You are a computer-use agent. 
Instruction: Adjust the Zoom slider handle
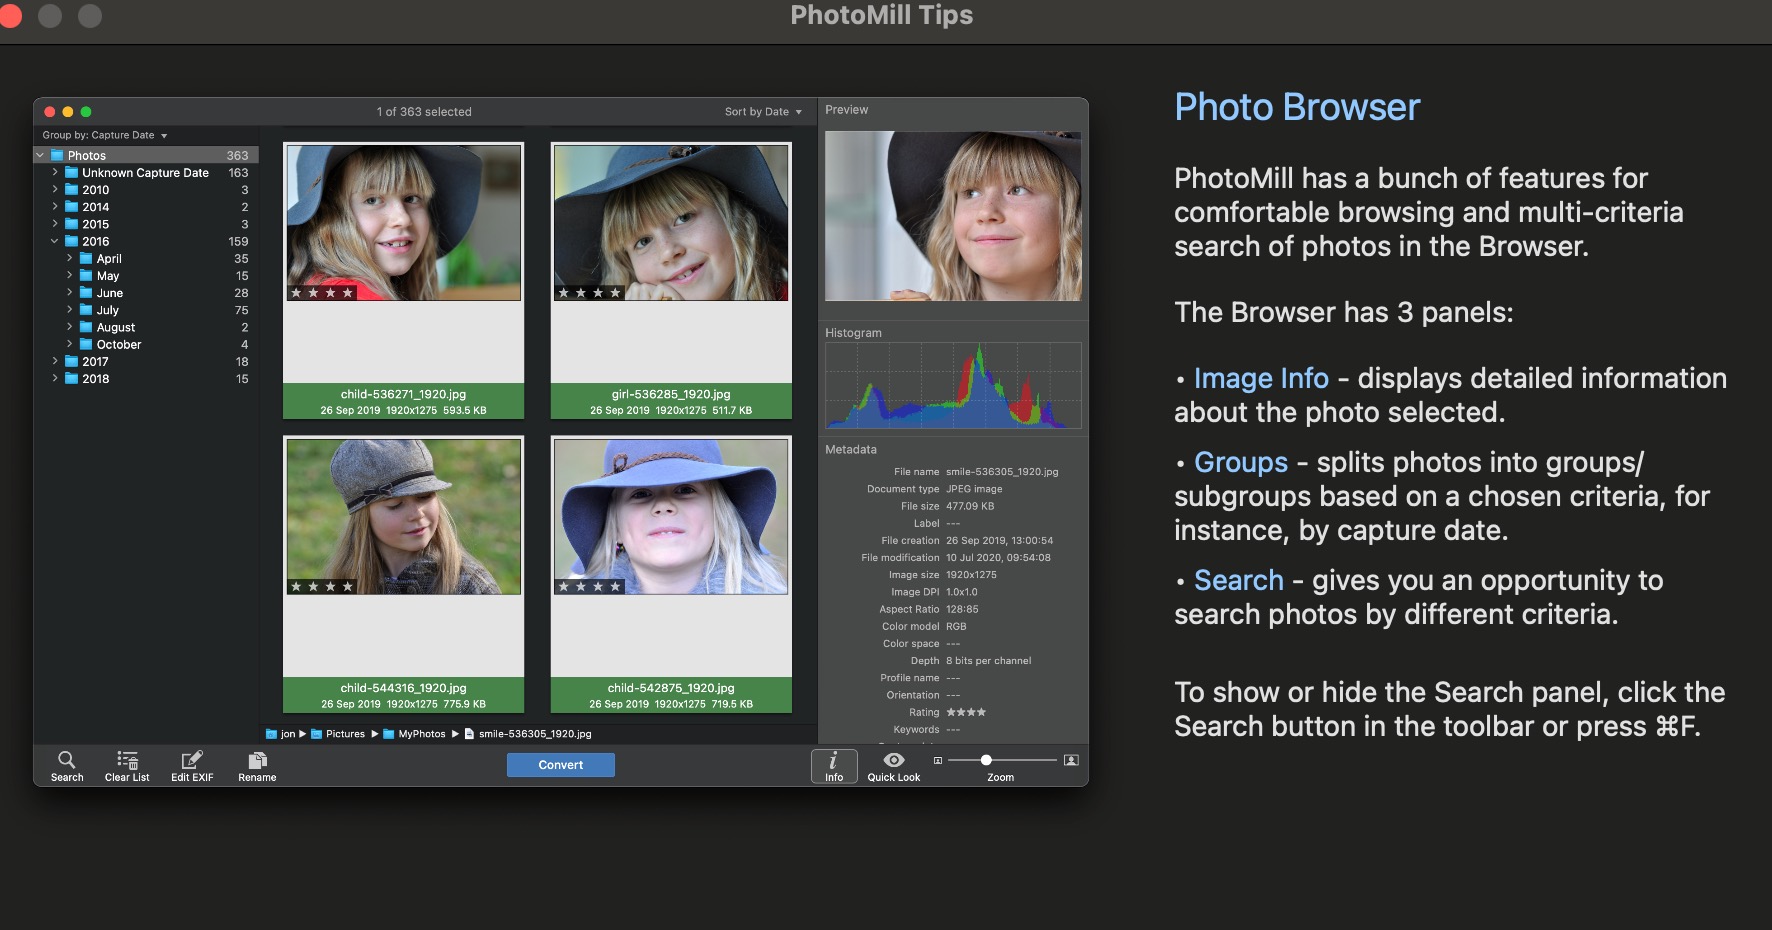point(986,760)
